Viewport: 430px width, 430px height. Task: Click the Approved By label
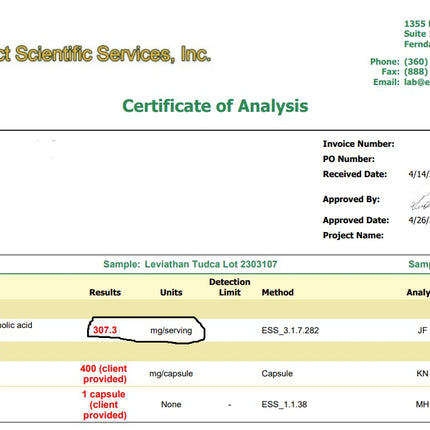[351, 199]
